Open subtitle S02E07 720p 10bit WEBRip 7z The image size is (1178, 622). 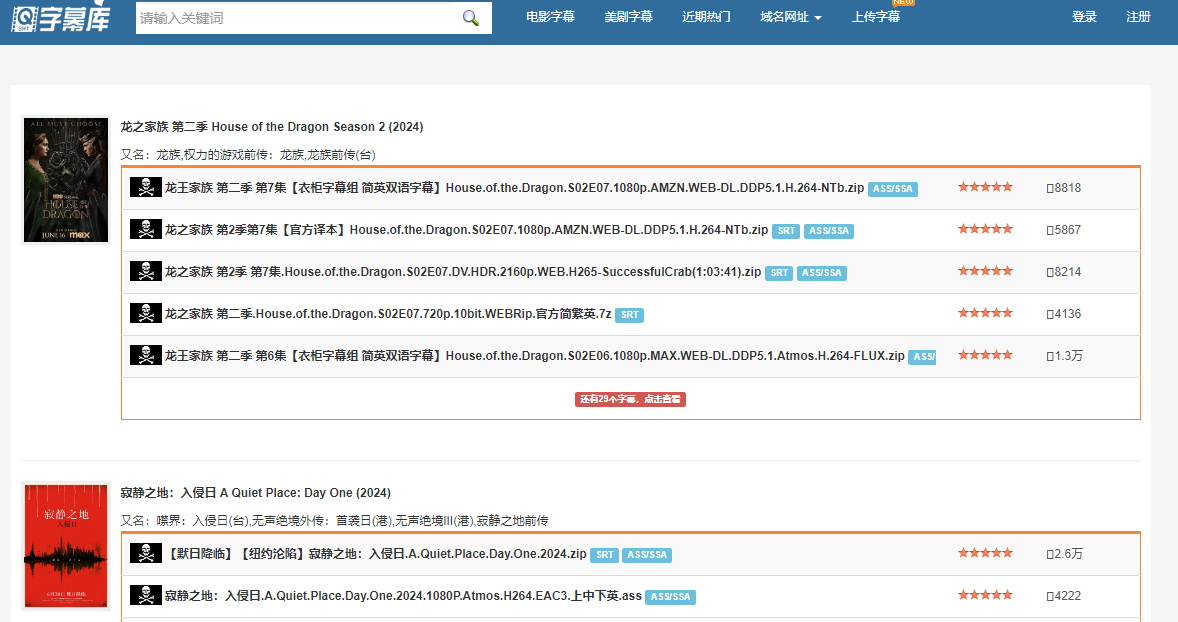pyautogui.click(x=388, y=314)
